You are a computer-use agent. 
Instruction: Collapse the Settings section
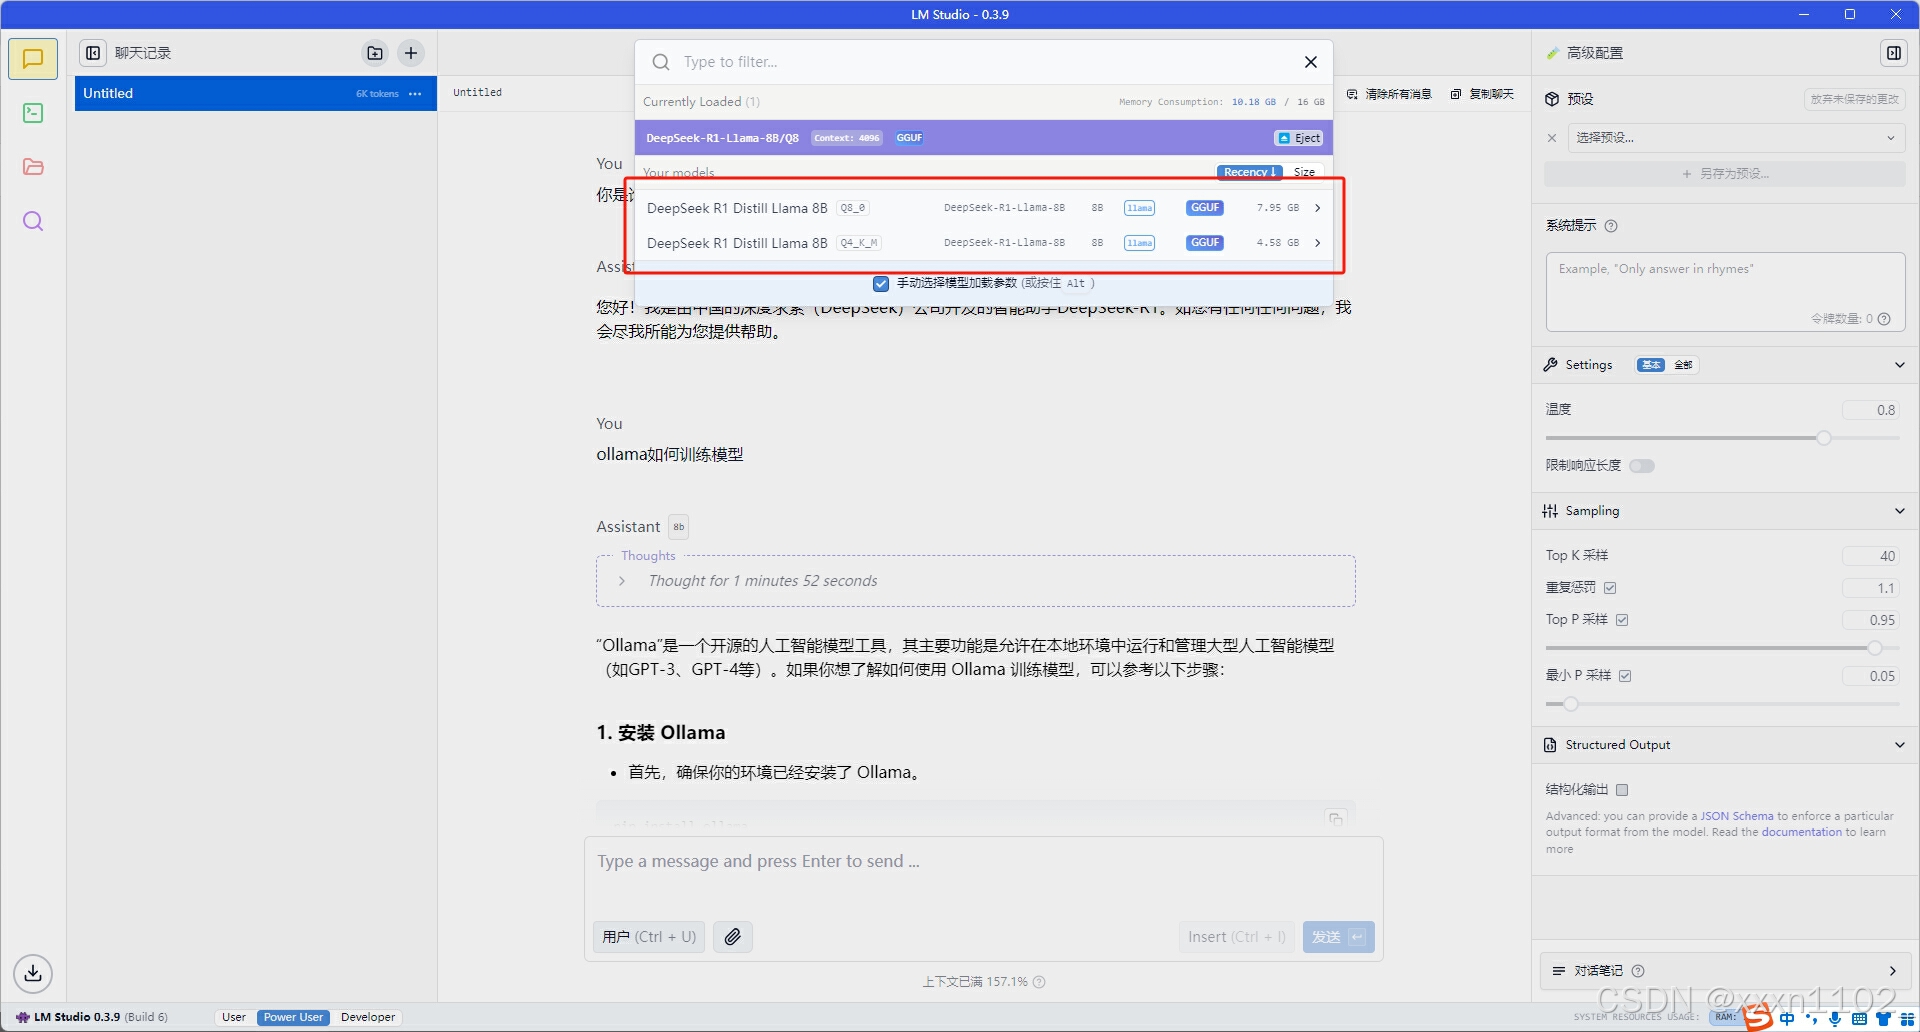1899,365
